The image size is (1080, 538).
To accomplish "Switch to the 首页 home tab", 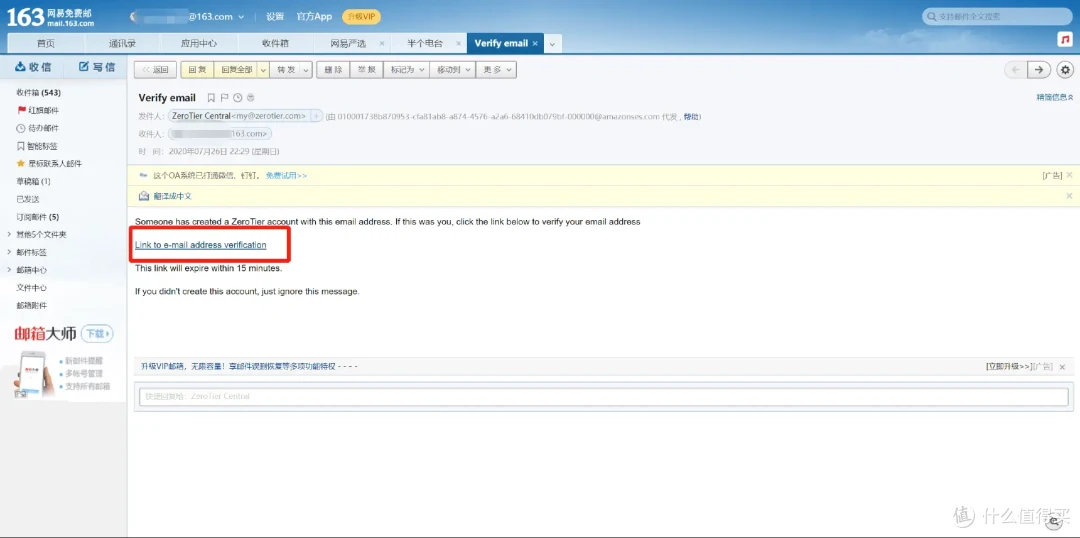I will click(x=46, y=43).
